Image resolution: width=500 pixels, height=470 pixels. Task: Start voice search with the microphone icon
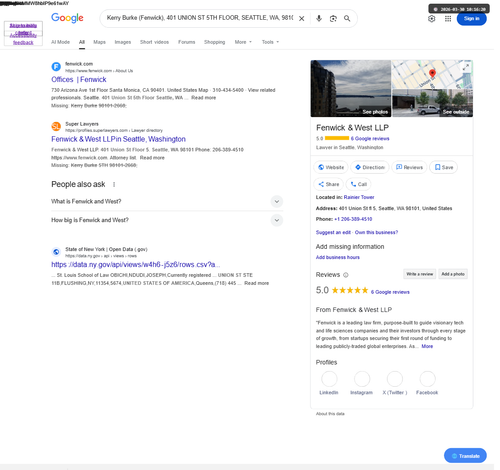click(319, 19)
